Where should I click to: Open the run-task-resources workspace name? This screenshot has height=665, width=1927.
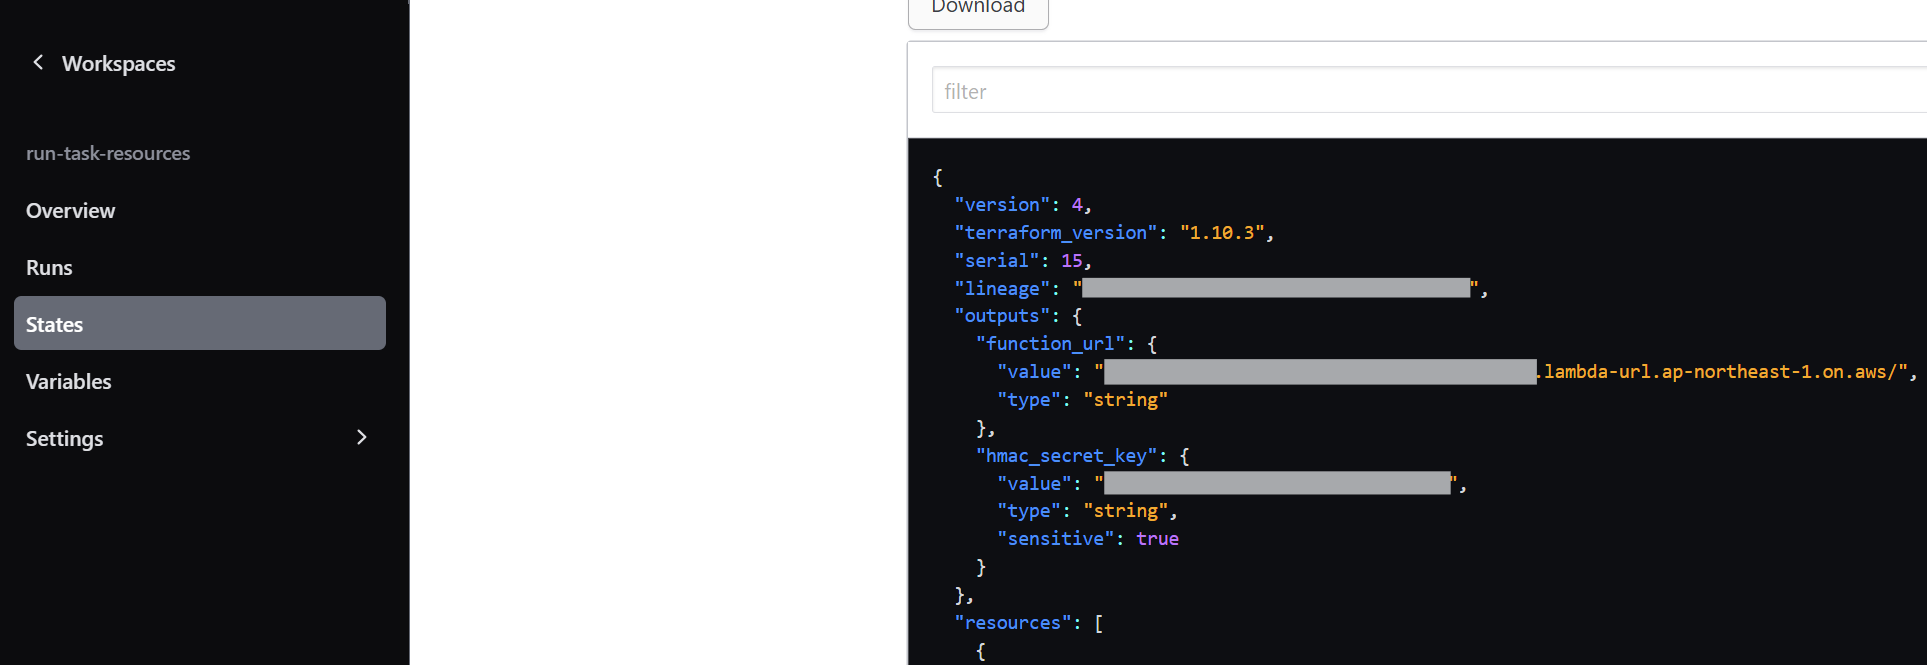pyautogui.click(x=108, y=153)
